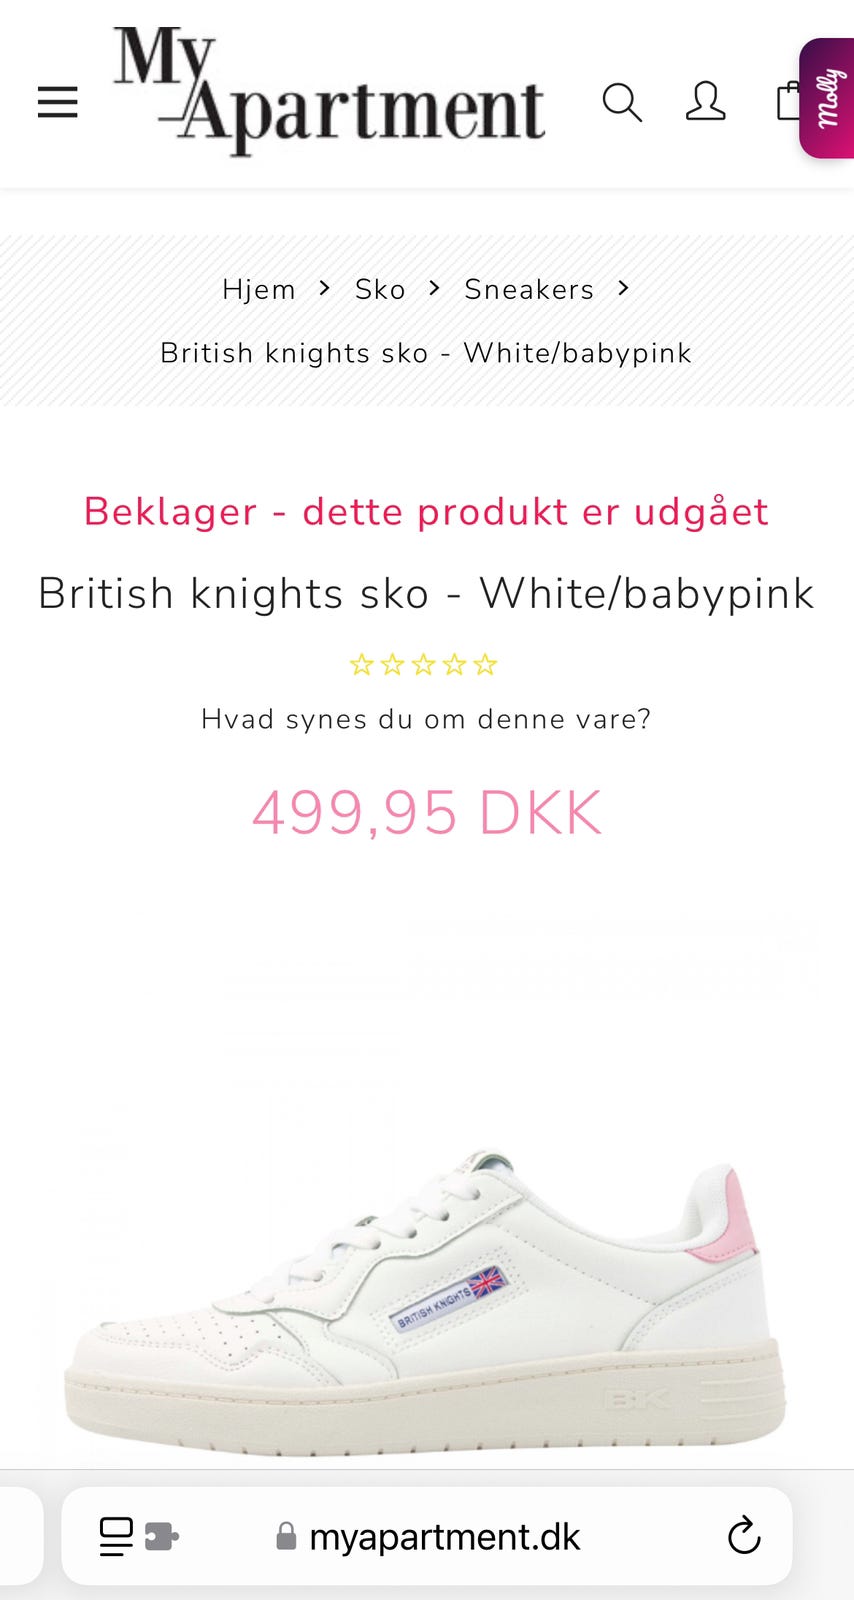The image size is (854, 1600).
Task: Reload the page in Safari
Action: point(744,1535)
